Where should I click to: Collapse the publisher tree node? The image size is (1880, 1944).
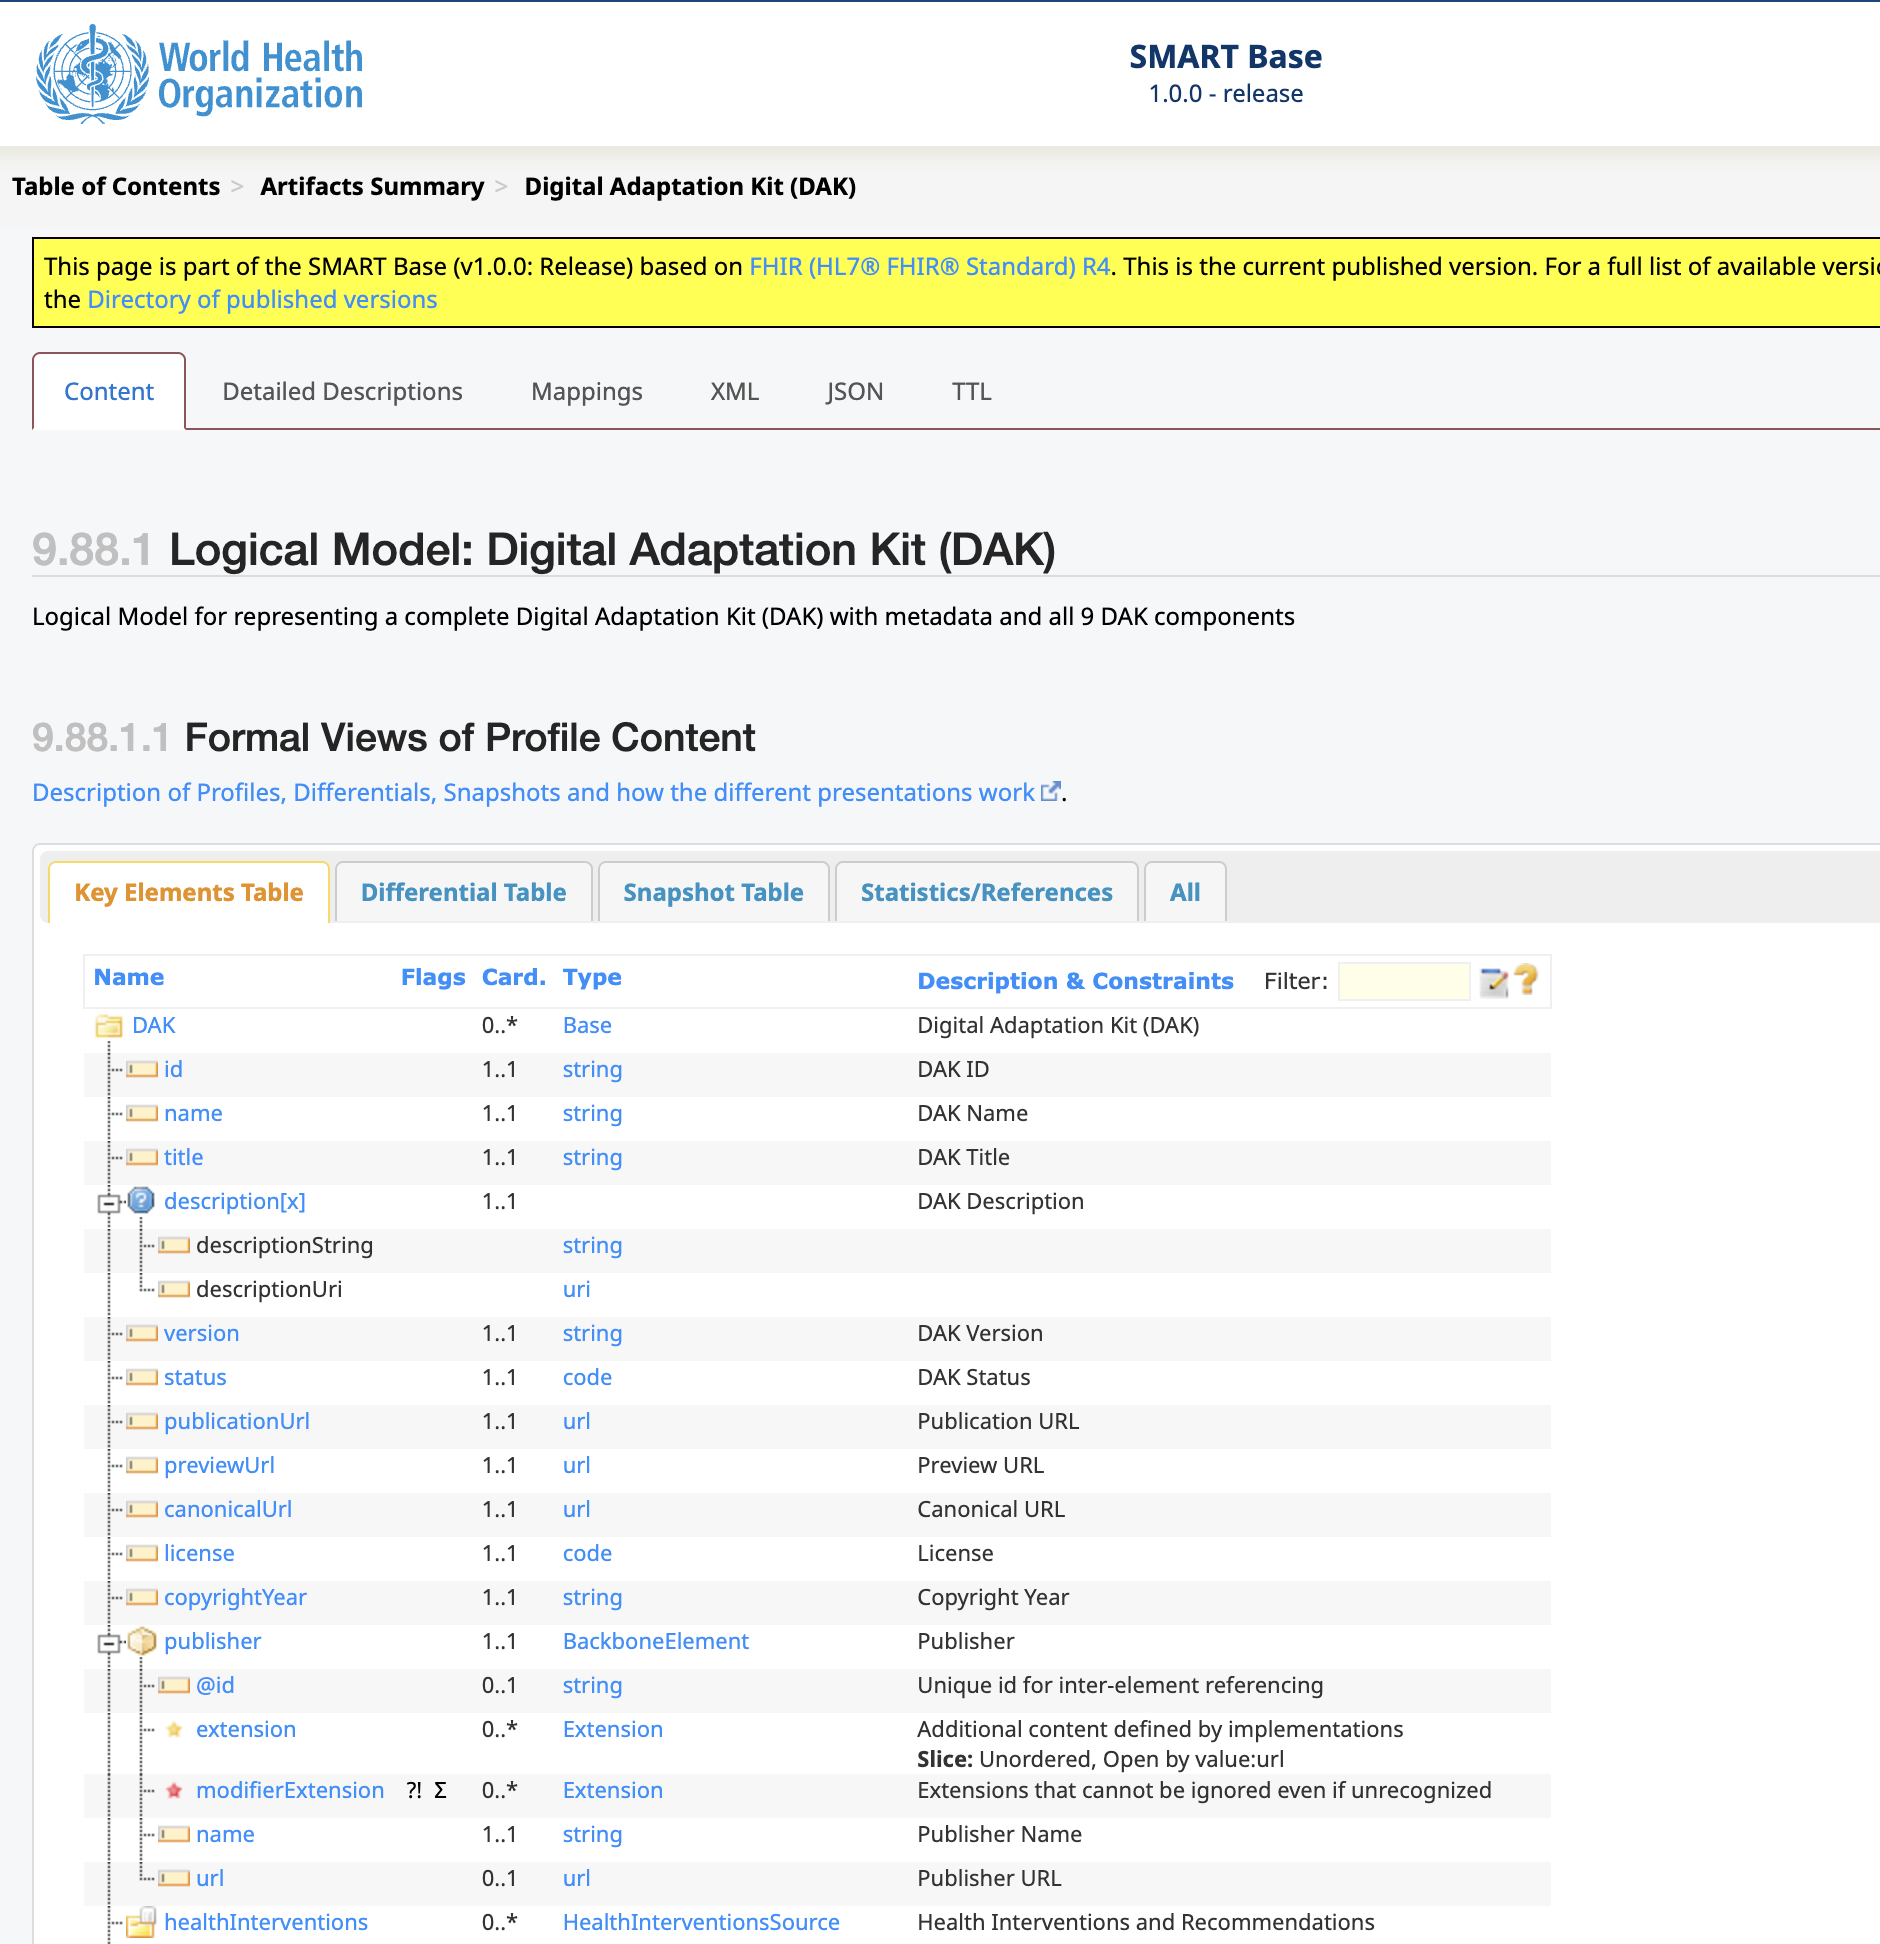point(108,1643)
